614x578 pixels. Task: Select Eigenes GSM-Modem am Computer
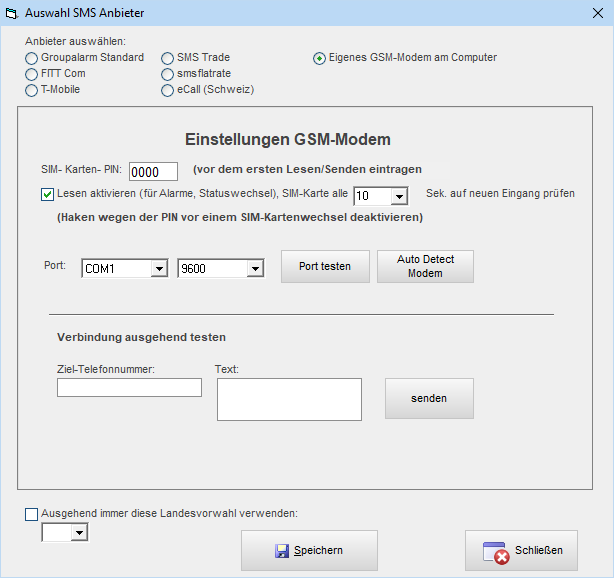[320, 58]
